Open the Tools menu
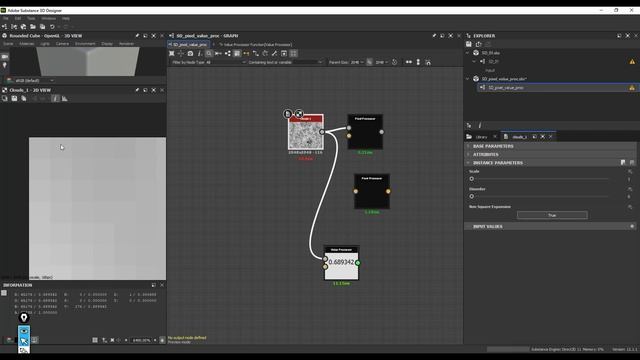This screenshot has height=360, width=640. (x=31, y=18)
